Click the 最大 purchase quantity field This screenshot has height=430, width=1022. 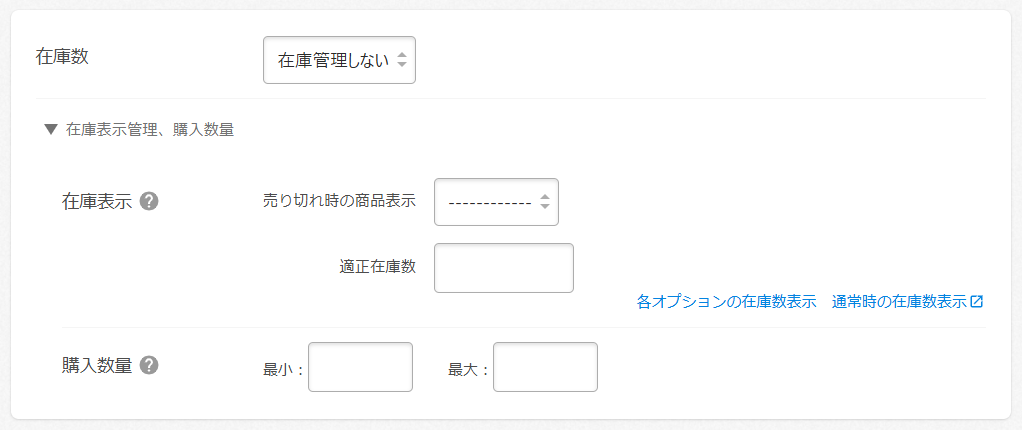tap(545, 367)
